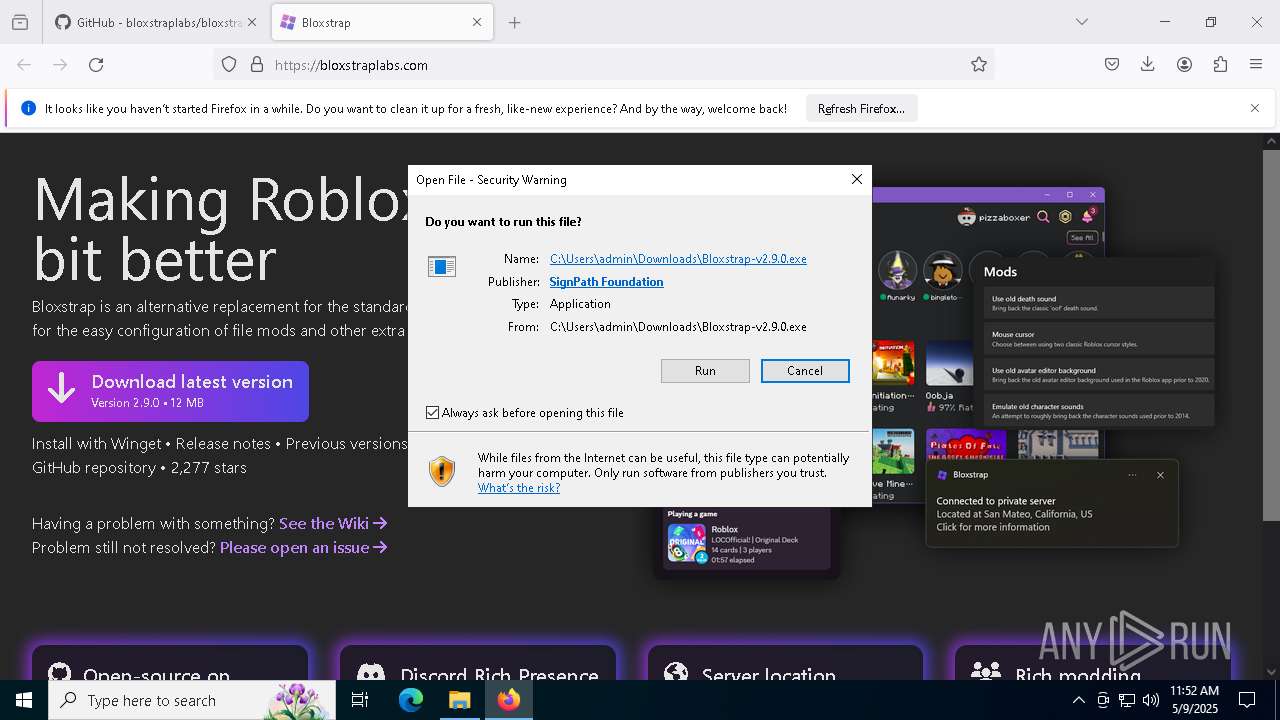Image resolution: width=1280 pixels, height=720 pixels.
Task: Open the Firefox account icon
Action: pos(1184,65)
